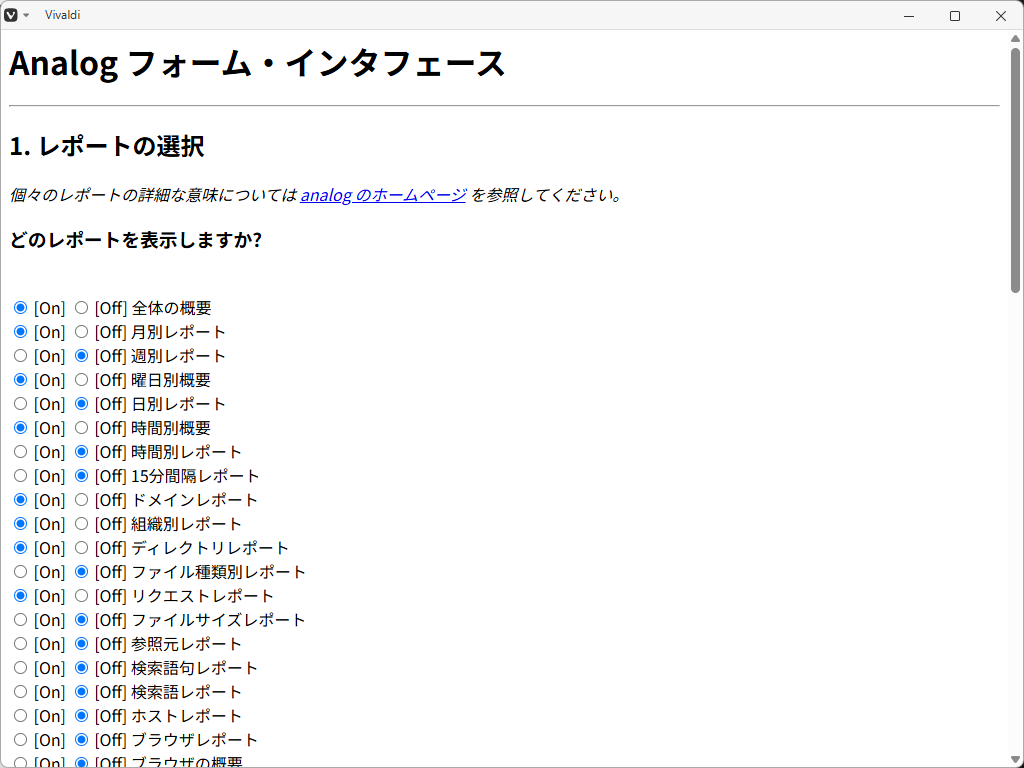Switch ホストレポート to On

(x=20, y=715)
